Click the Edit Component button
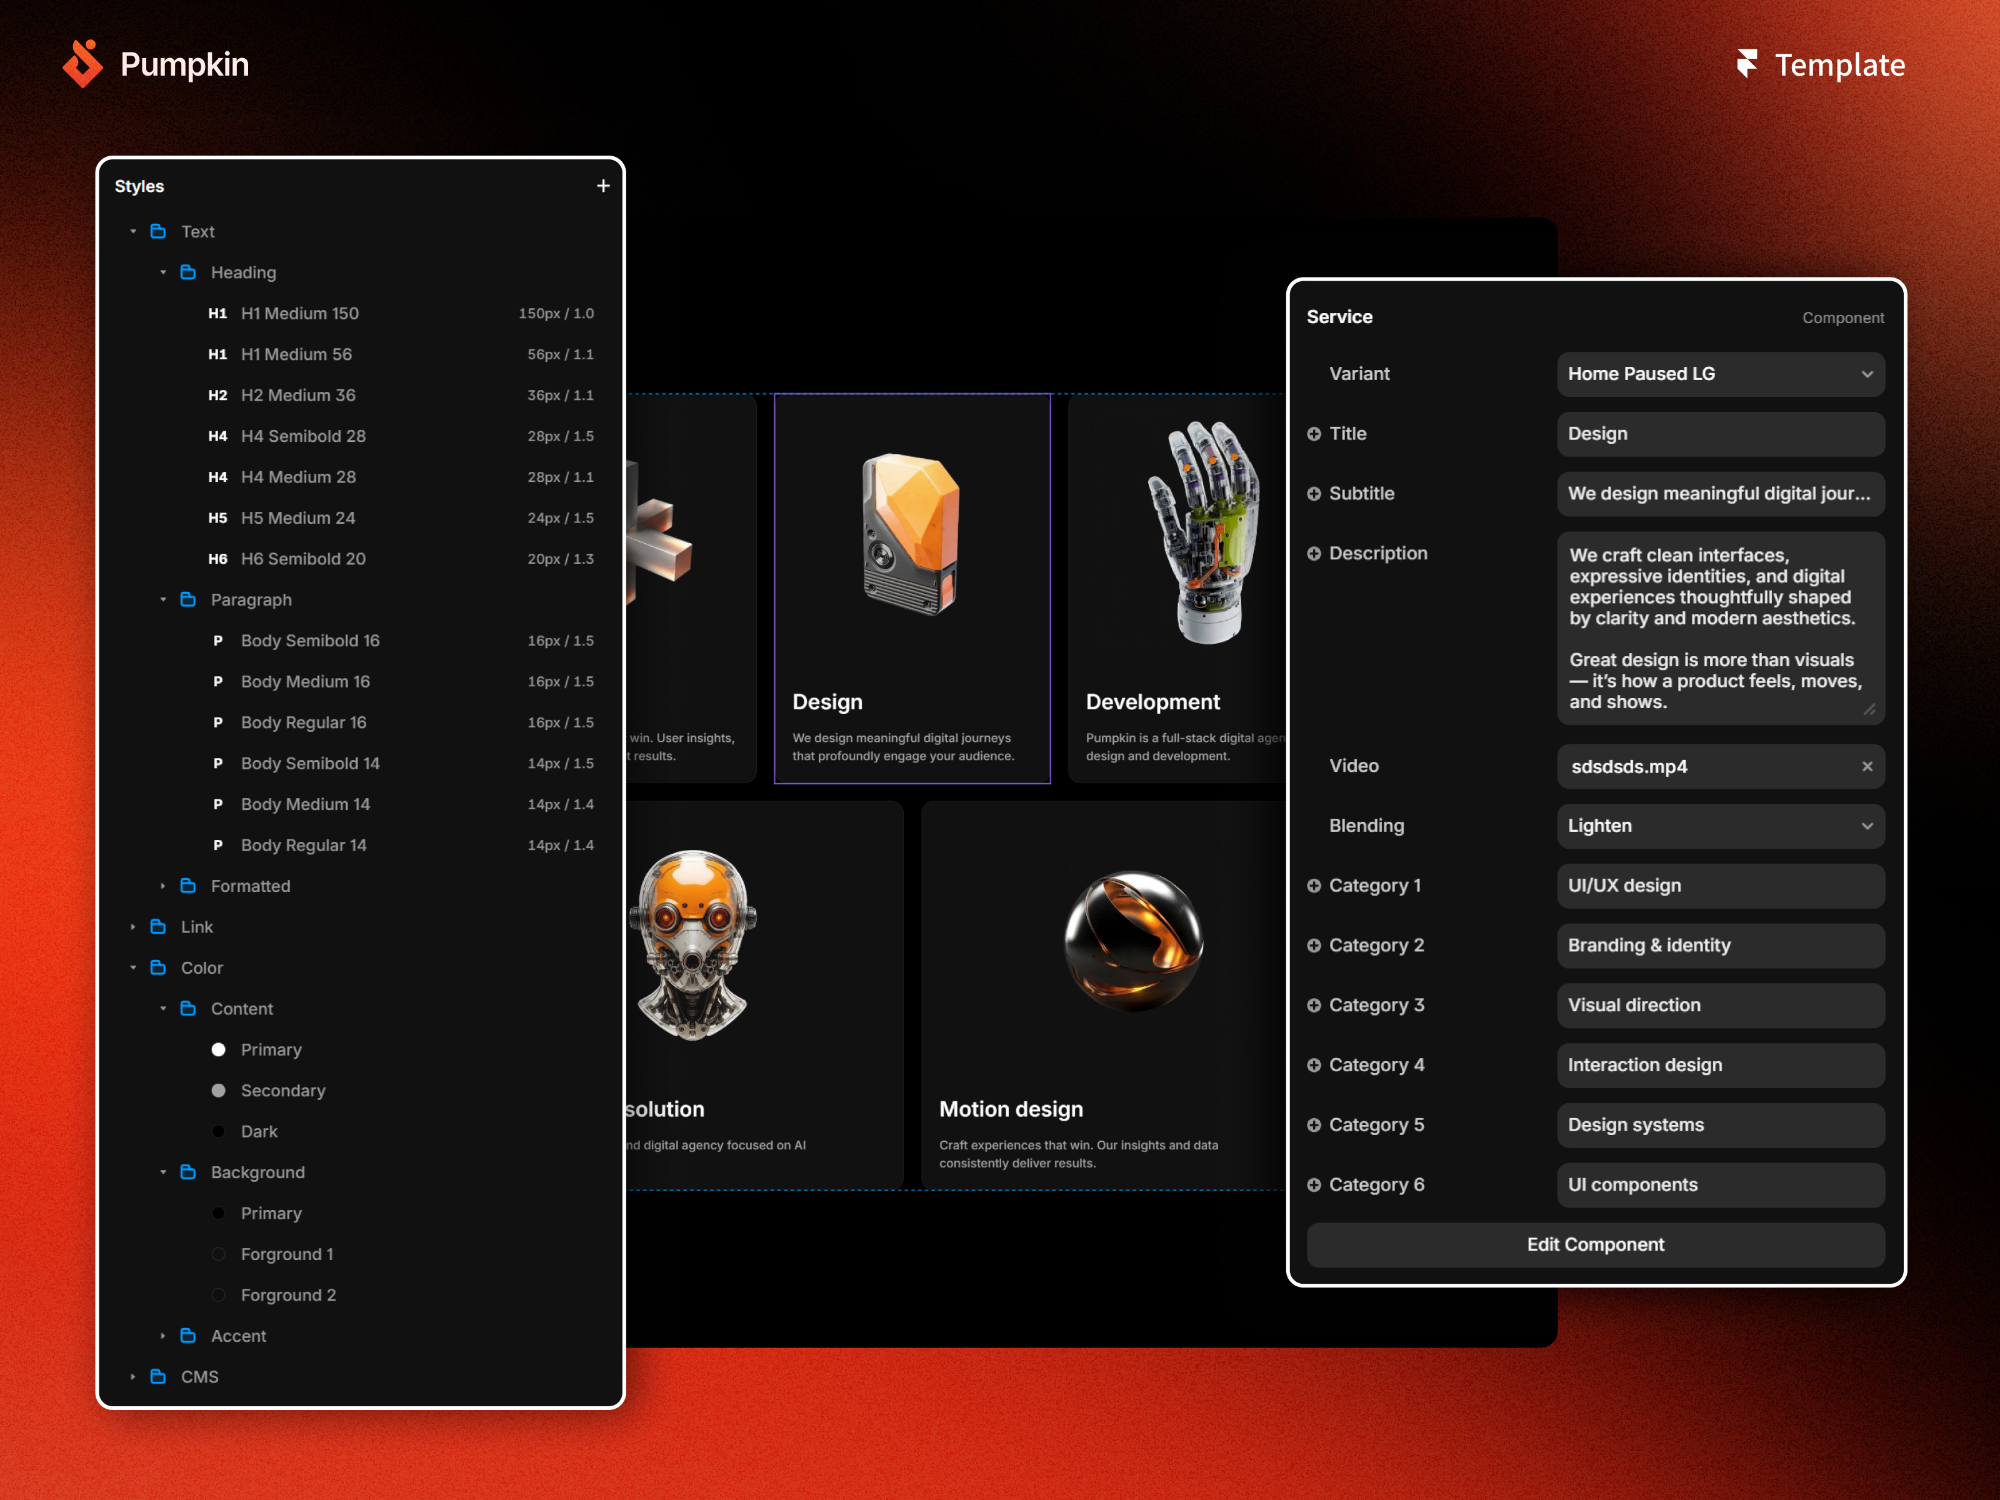 [1595, 1245]
